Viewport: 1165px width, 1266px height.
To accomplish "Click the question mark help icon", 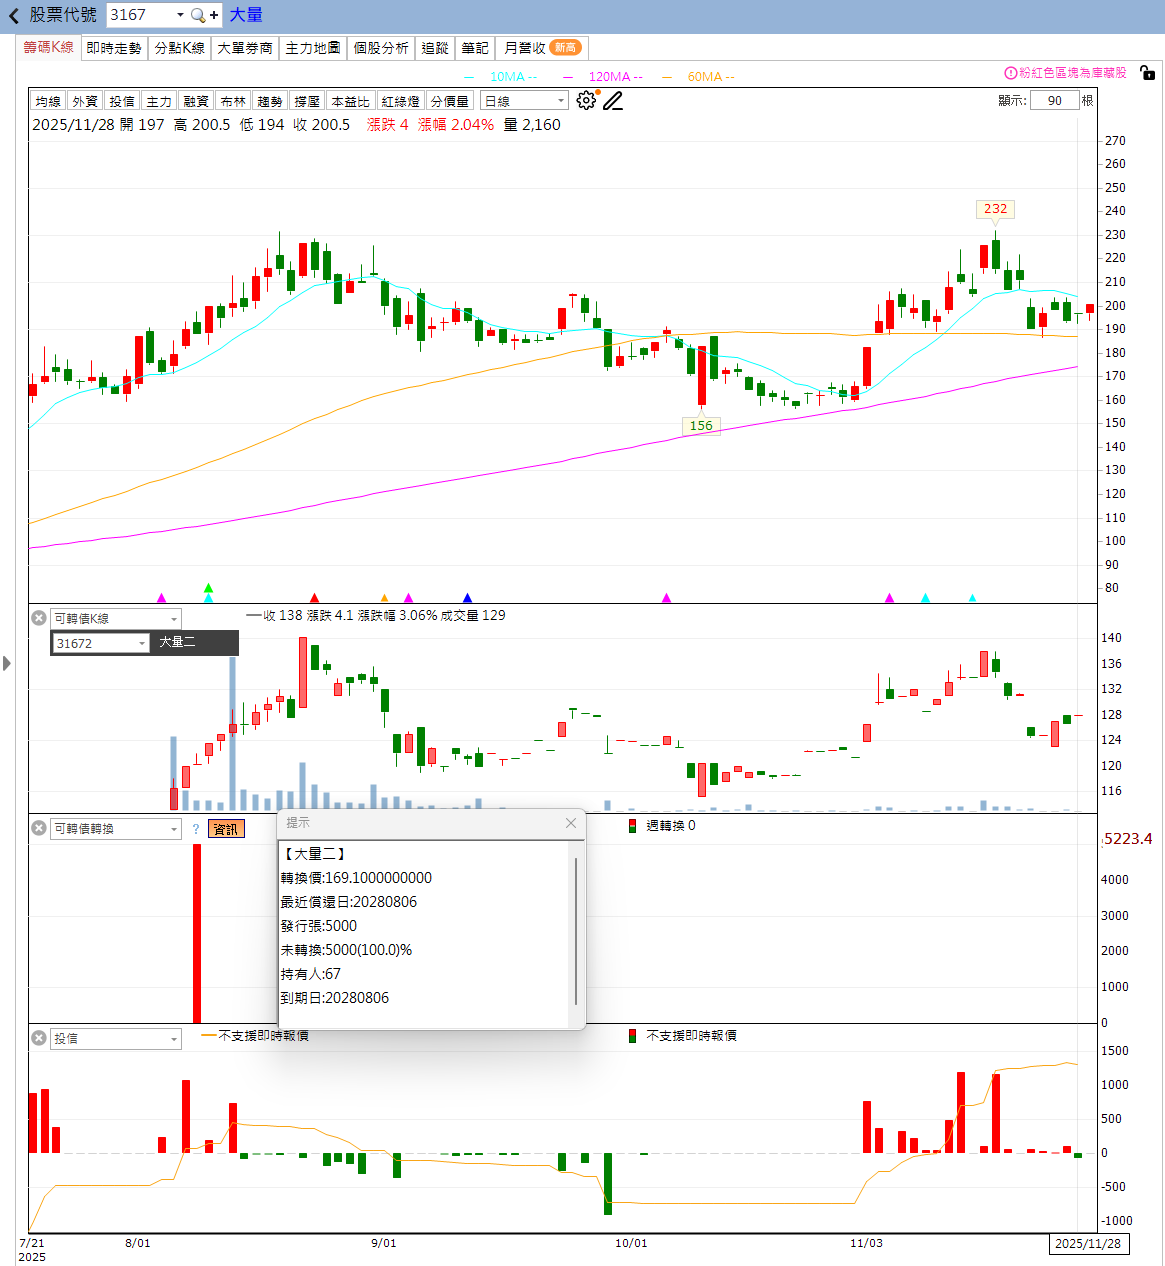I will (x=195, y=829).
